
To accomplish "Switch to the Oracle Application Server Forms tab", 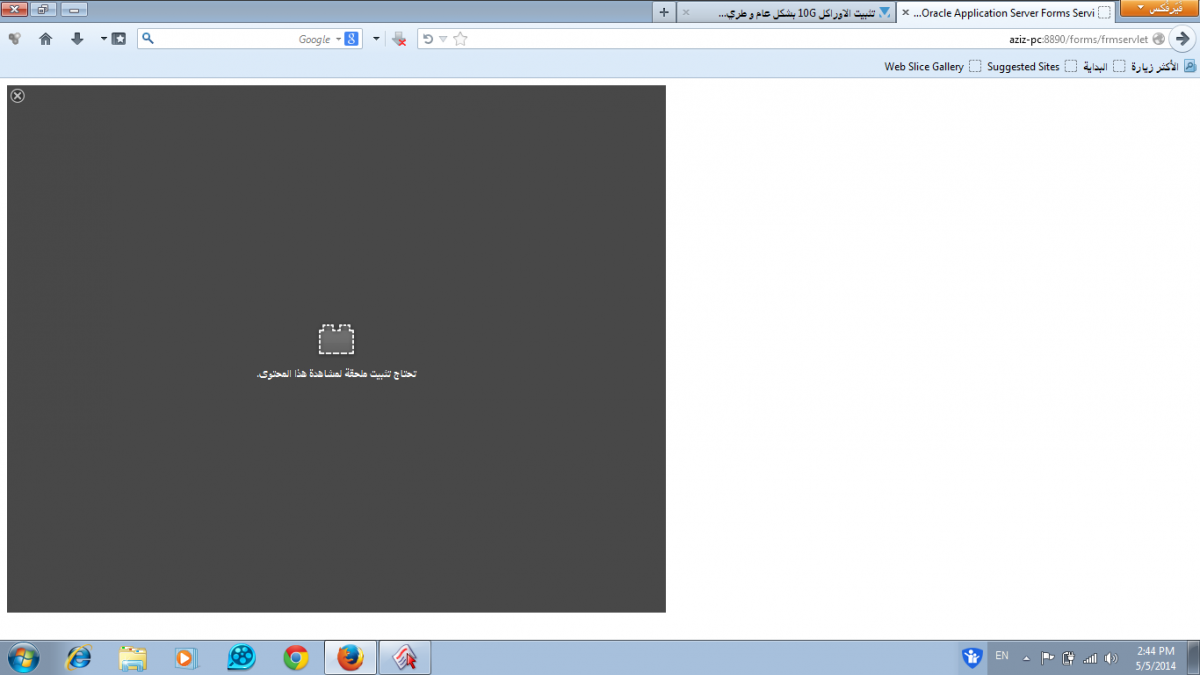I will point(1010,13).
